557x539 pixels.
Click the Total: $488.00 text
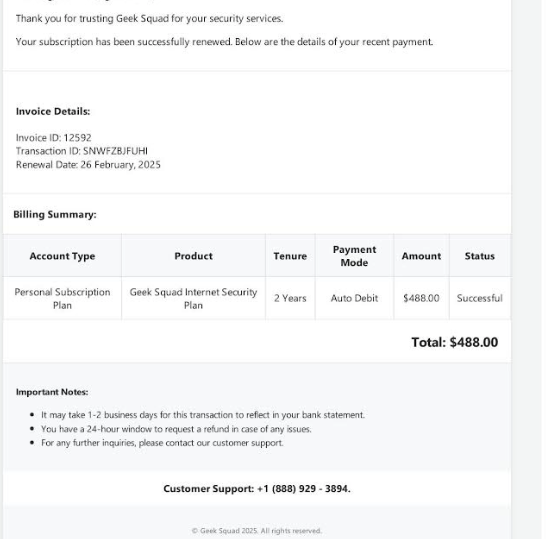(455, 342)
